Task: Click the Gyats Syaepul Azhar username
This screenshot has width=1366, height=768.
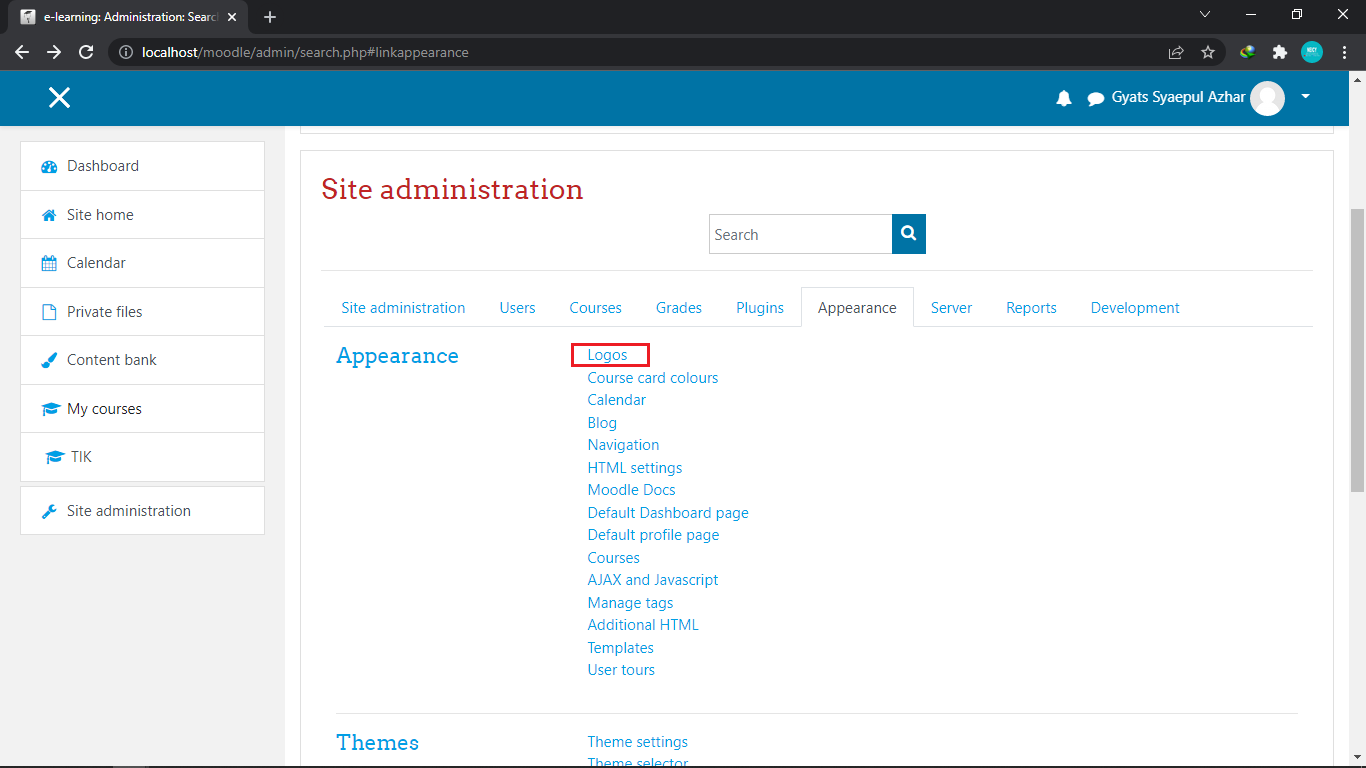Action: click(x=1178, y=98)
